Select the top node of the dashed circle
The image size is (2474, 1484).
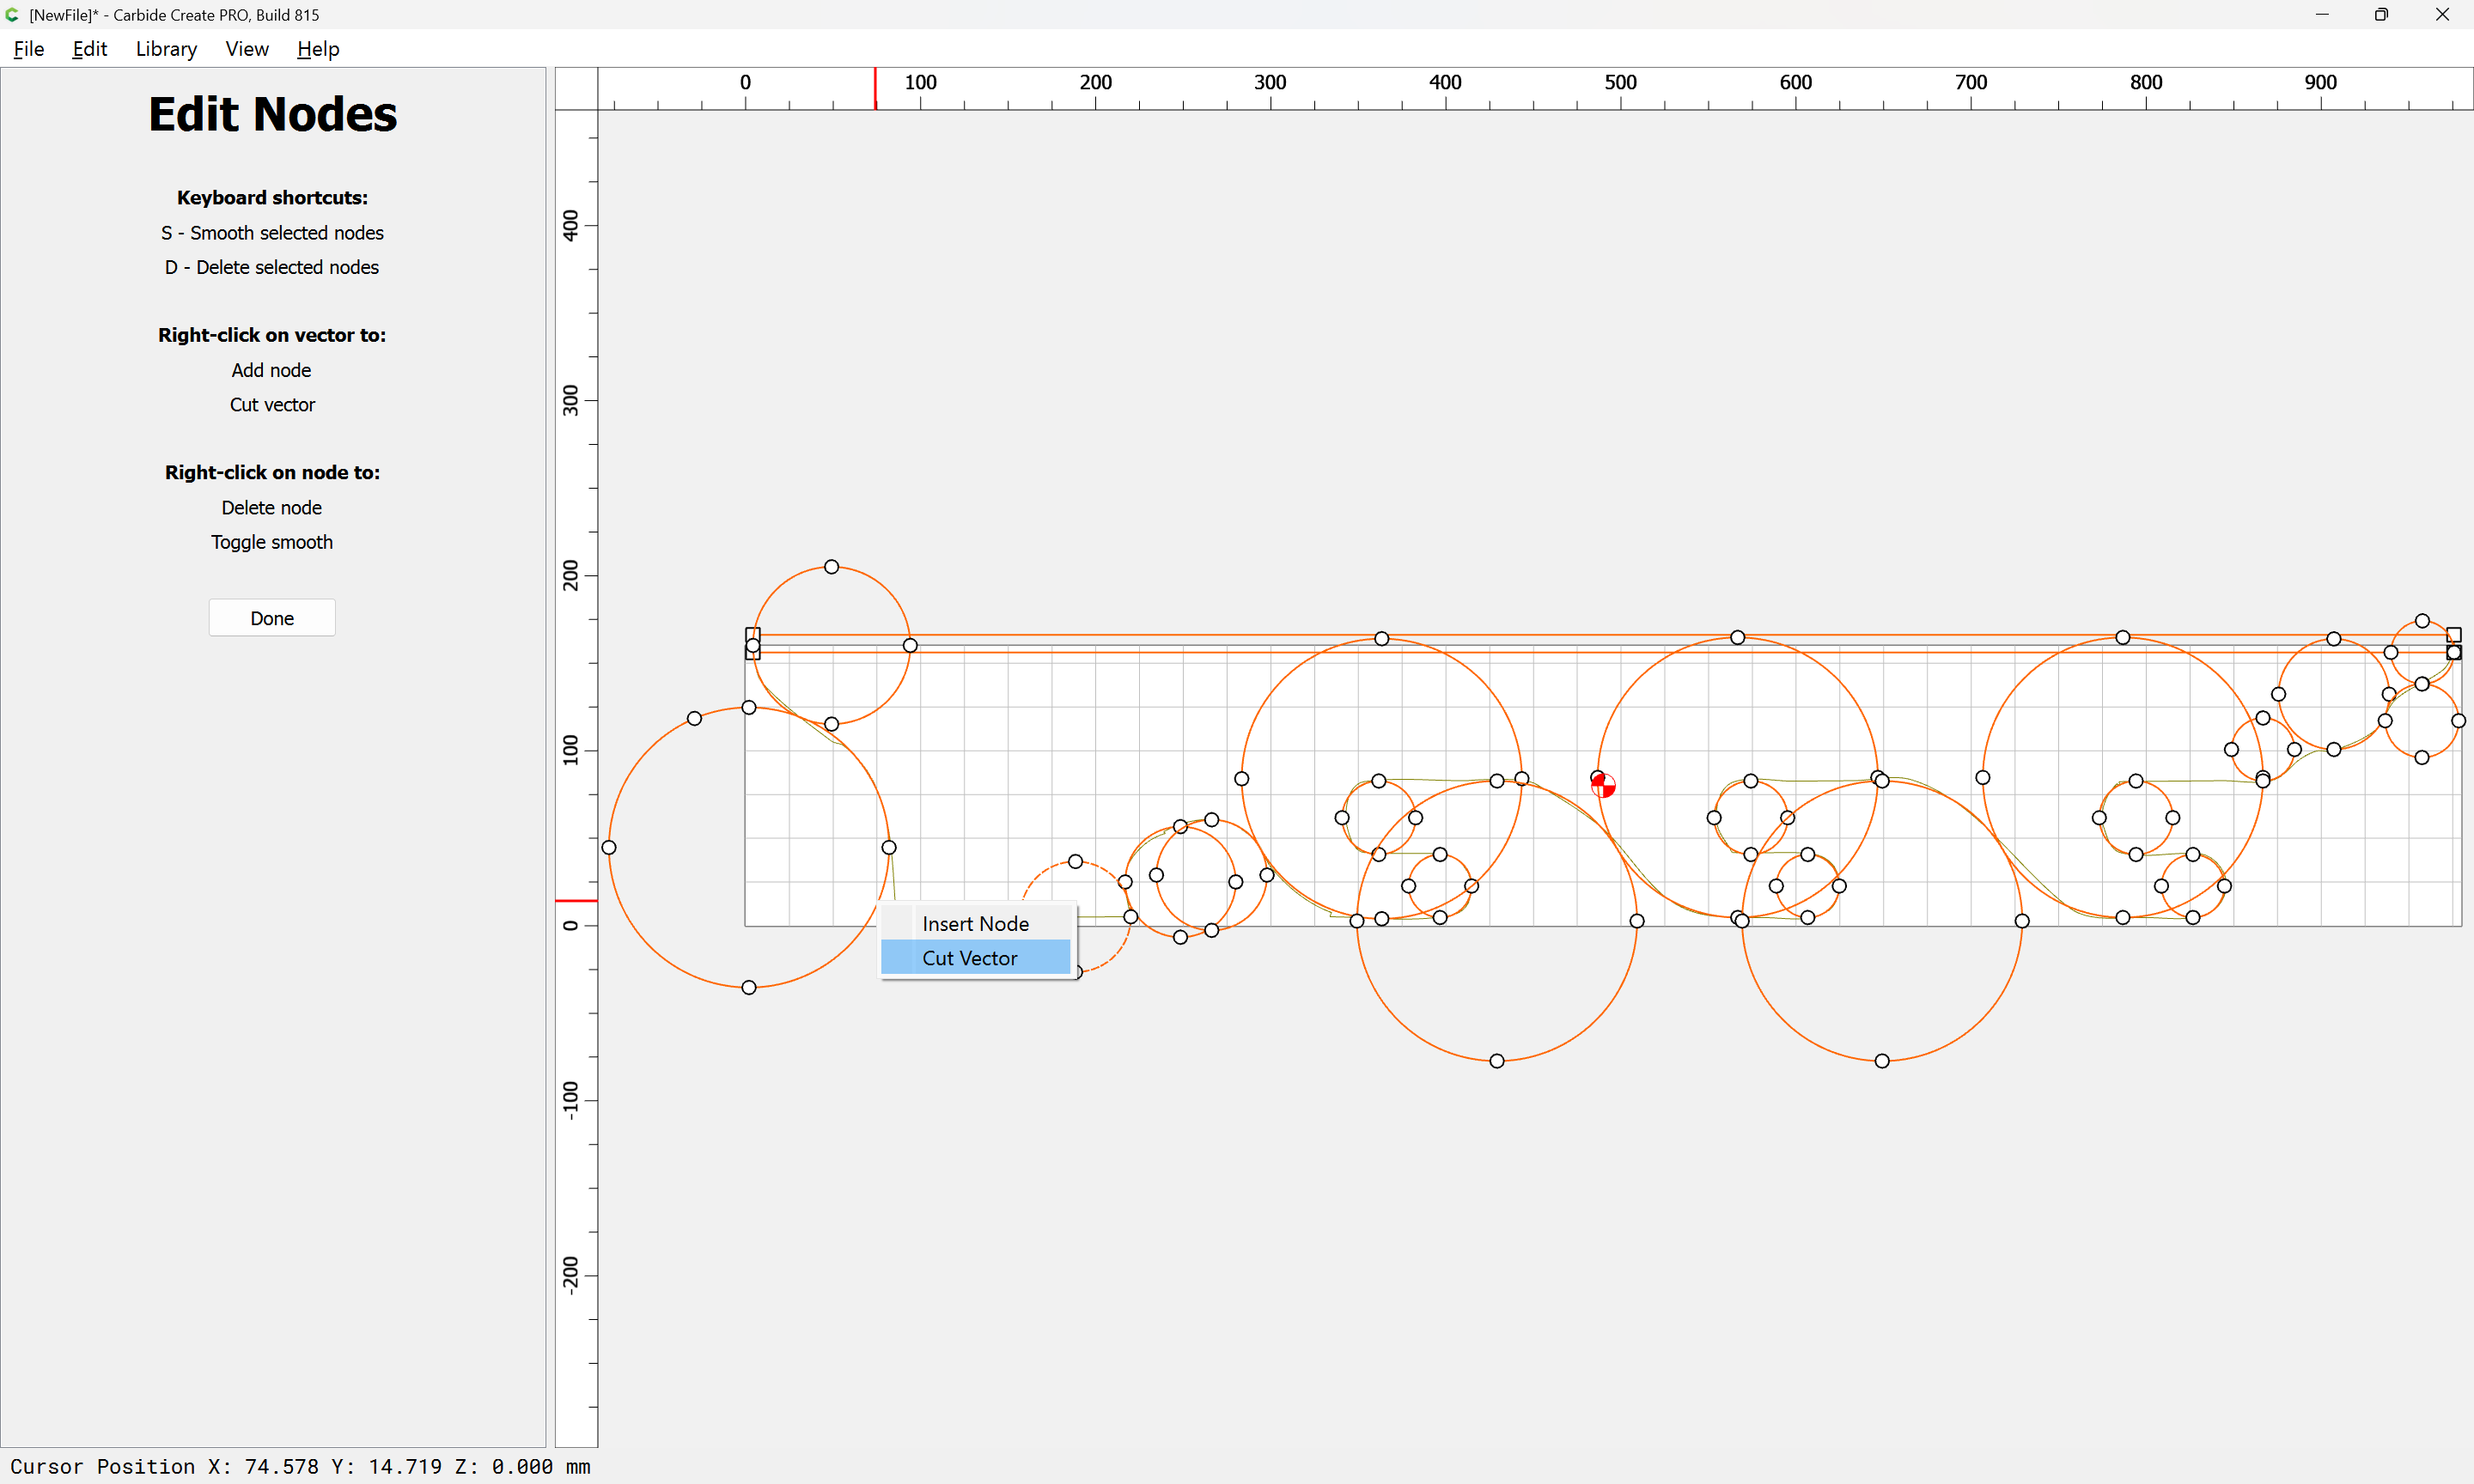(1075, 862)
